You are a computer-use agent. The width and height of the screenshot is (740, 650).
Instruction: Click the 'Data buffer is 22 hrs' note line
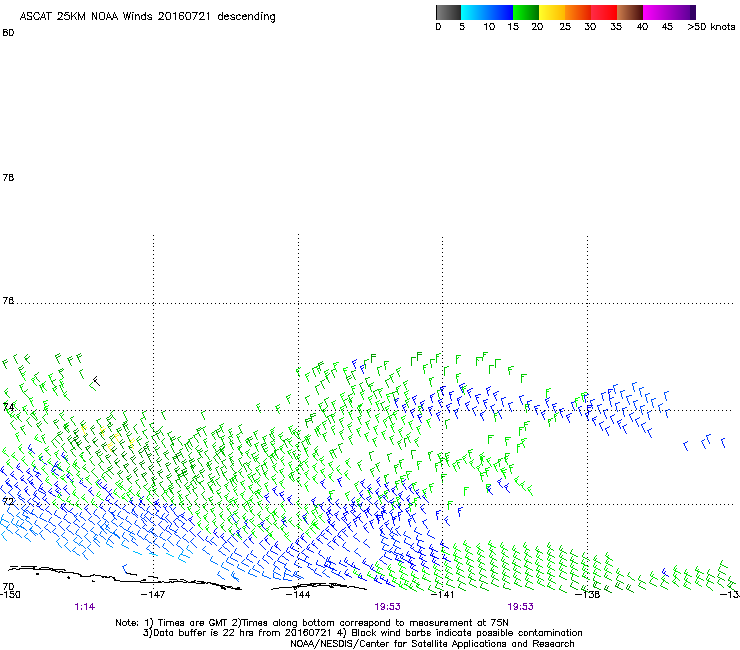click(362, 633)
